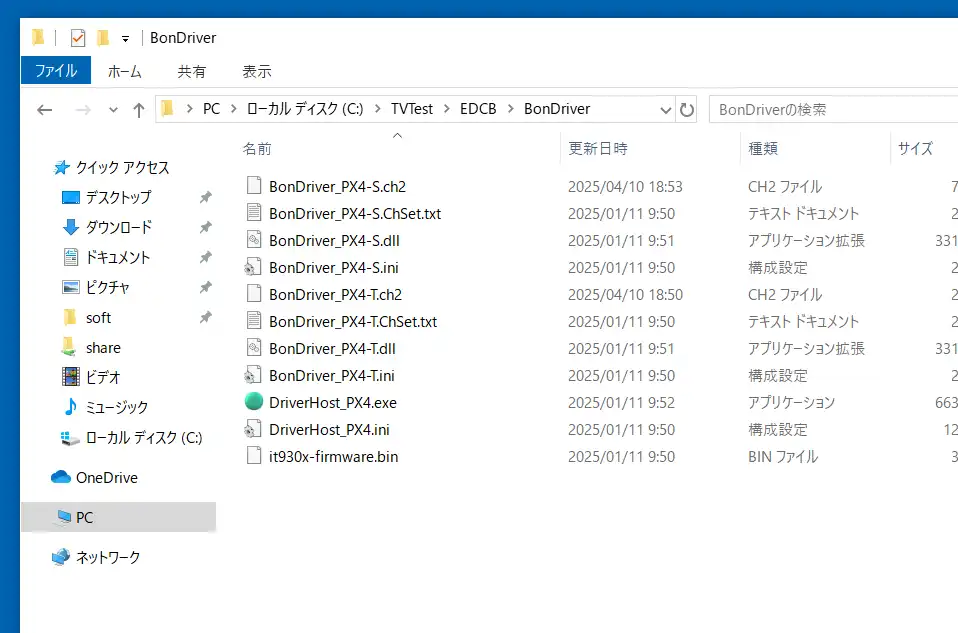The height and width of the screenshot is (633, 958).
Task: Select the BonDriver_PX4-T.ini file icon
Action: tap(253, 375)
